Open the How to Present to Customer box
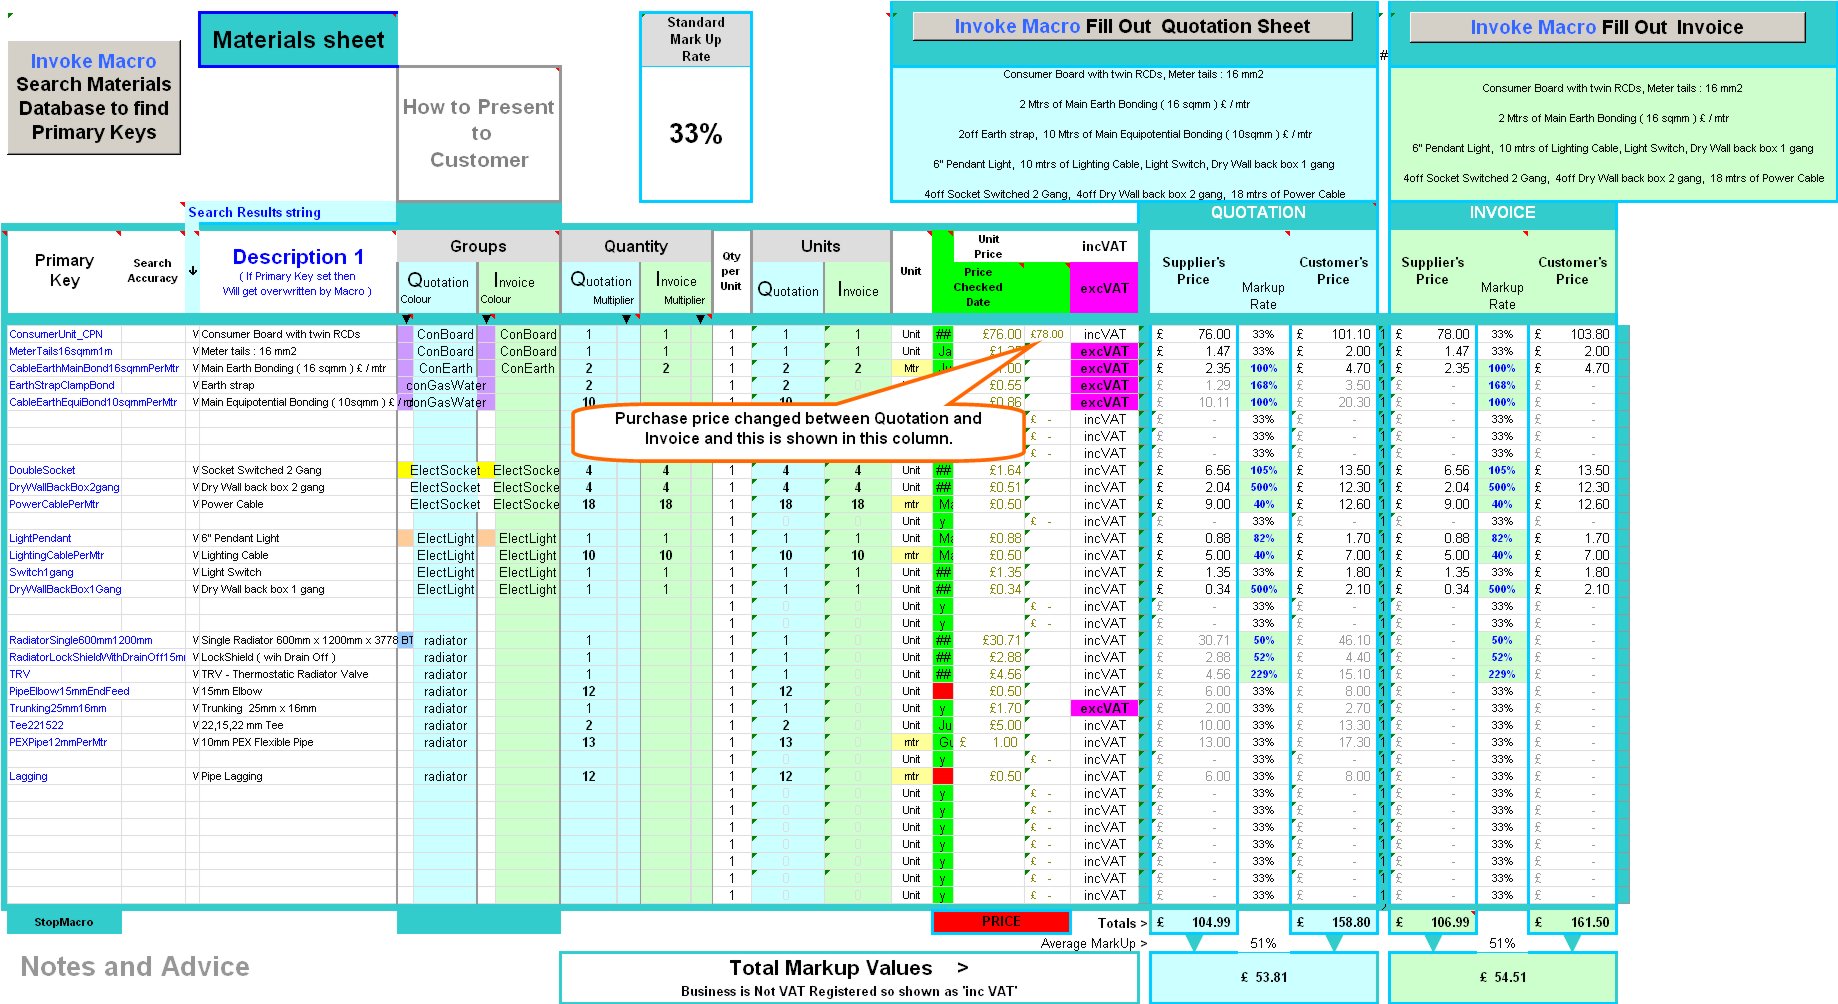Image resolution: width=1838 pixels, height=1004 pixels. [x=479, y=133]
